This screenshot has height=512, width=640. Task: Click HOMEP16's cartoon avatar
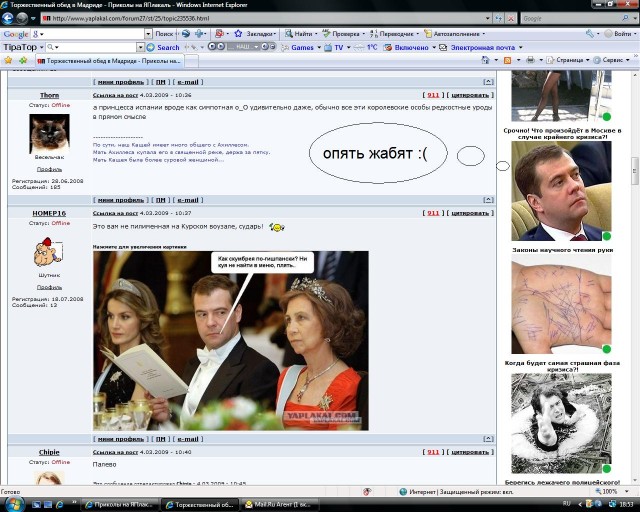tap(48, 252)
